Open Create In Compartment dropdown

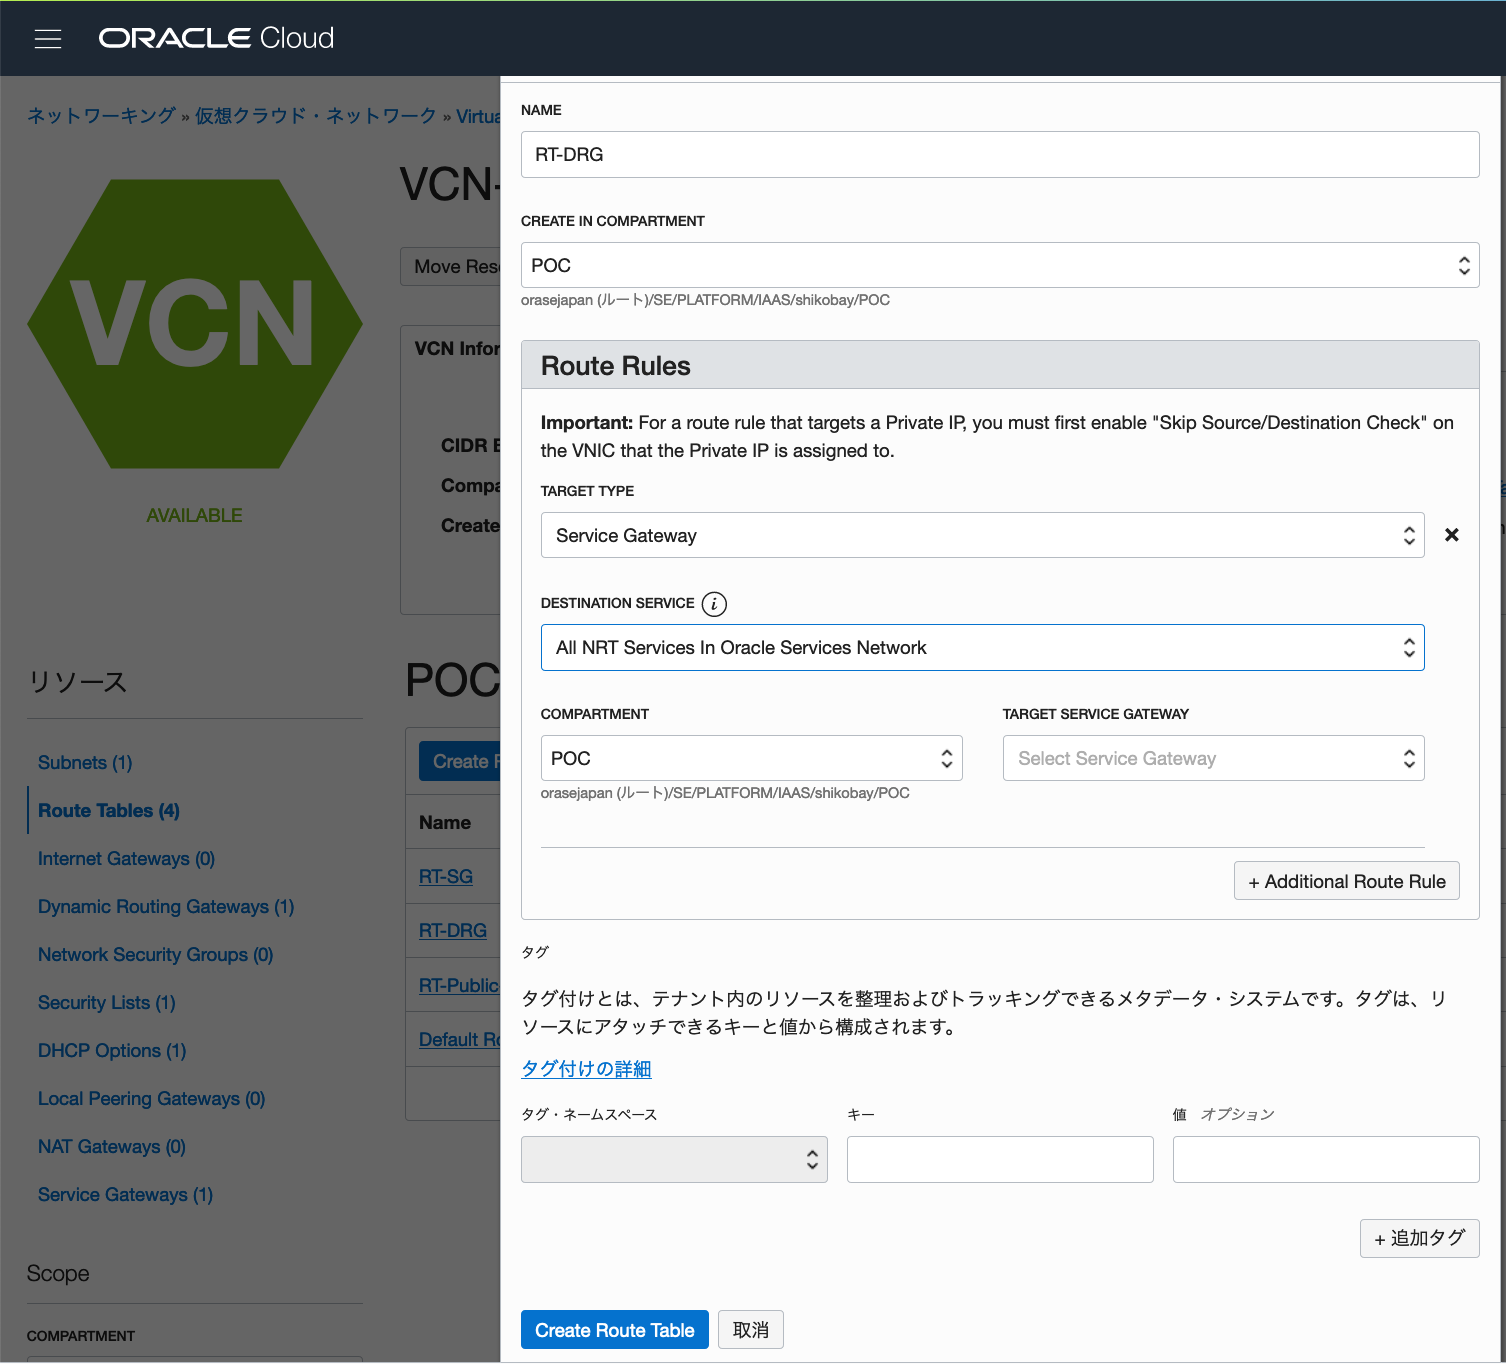click(1000, 266)
